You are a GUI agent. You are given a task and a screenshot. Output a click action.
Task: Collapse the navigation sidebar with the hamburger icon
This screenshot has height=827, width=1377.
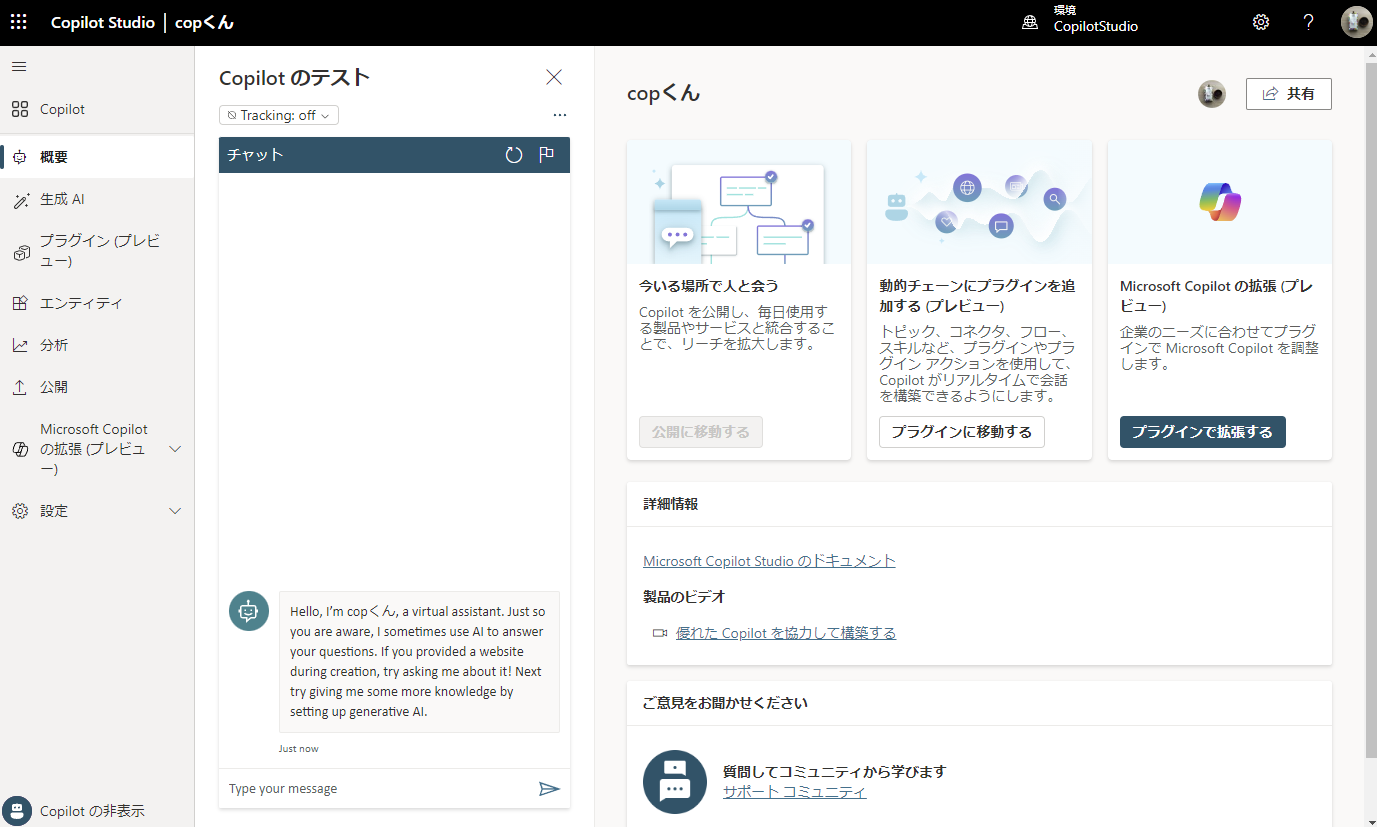tap(18, 66)
